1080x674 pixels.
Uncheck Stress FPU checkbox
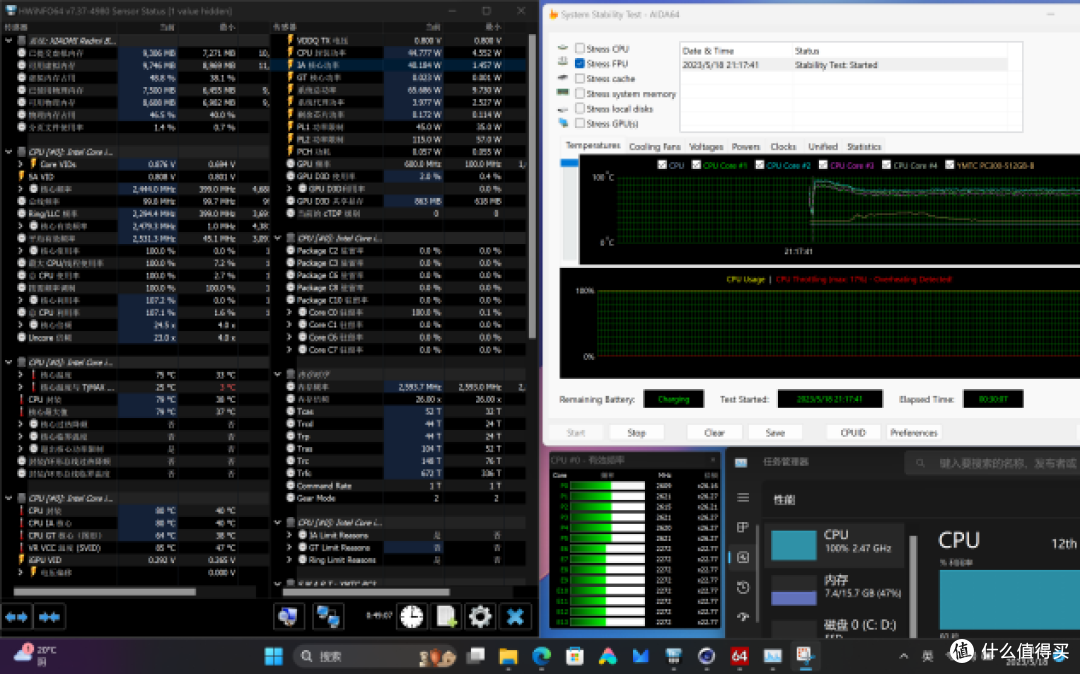click(x=580, y=63)
